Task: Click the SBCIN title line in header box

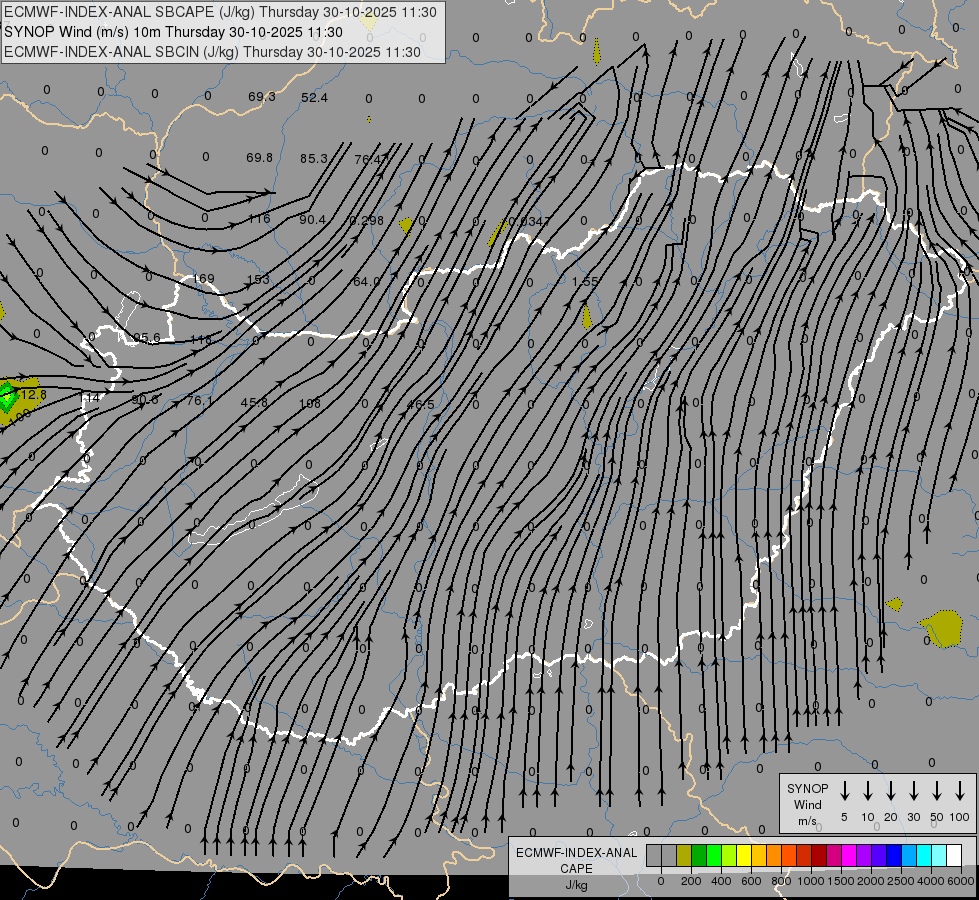Action: point(212,52)
